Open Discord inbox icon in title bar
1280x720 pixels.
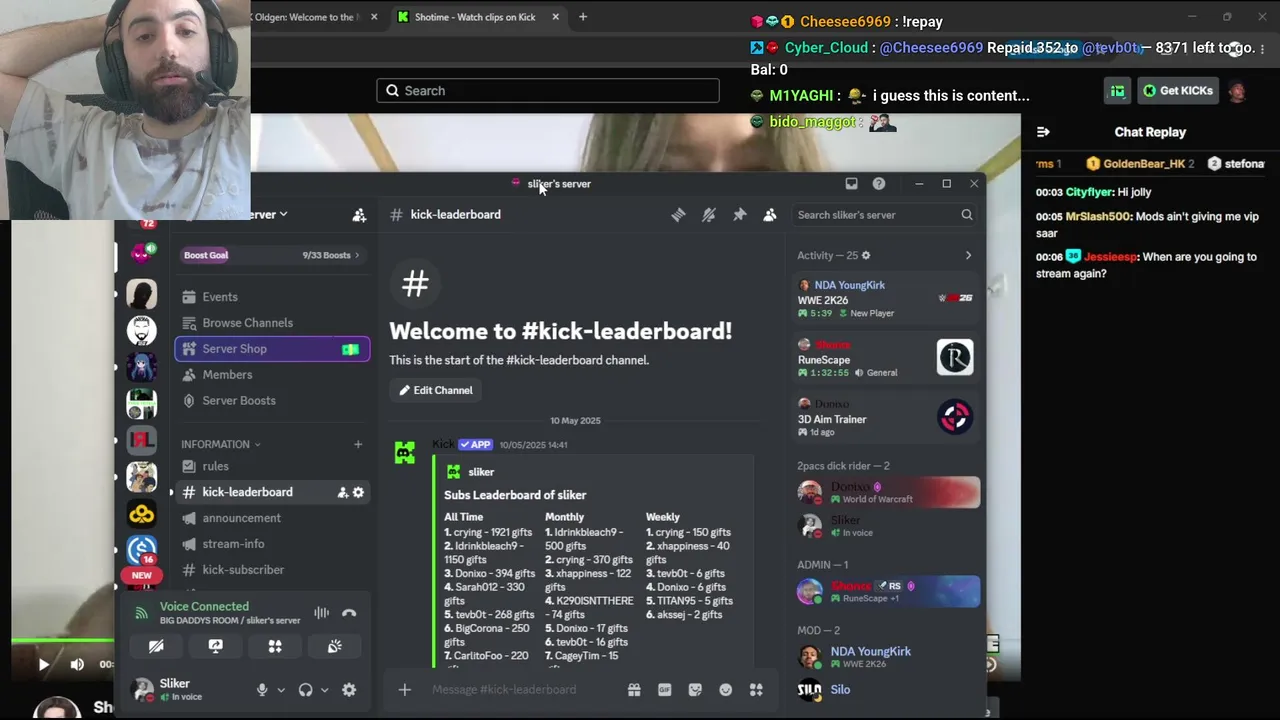(851, 184)
